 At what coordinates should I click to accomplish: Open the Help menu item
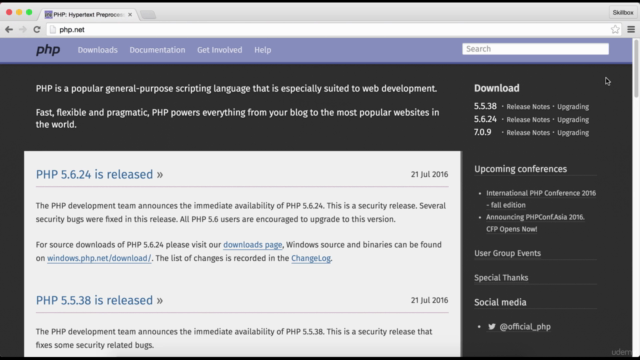[262, 50]
